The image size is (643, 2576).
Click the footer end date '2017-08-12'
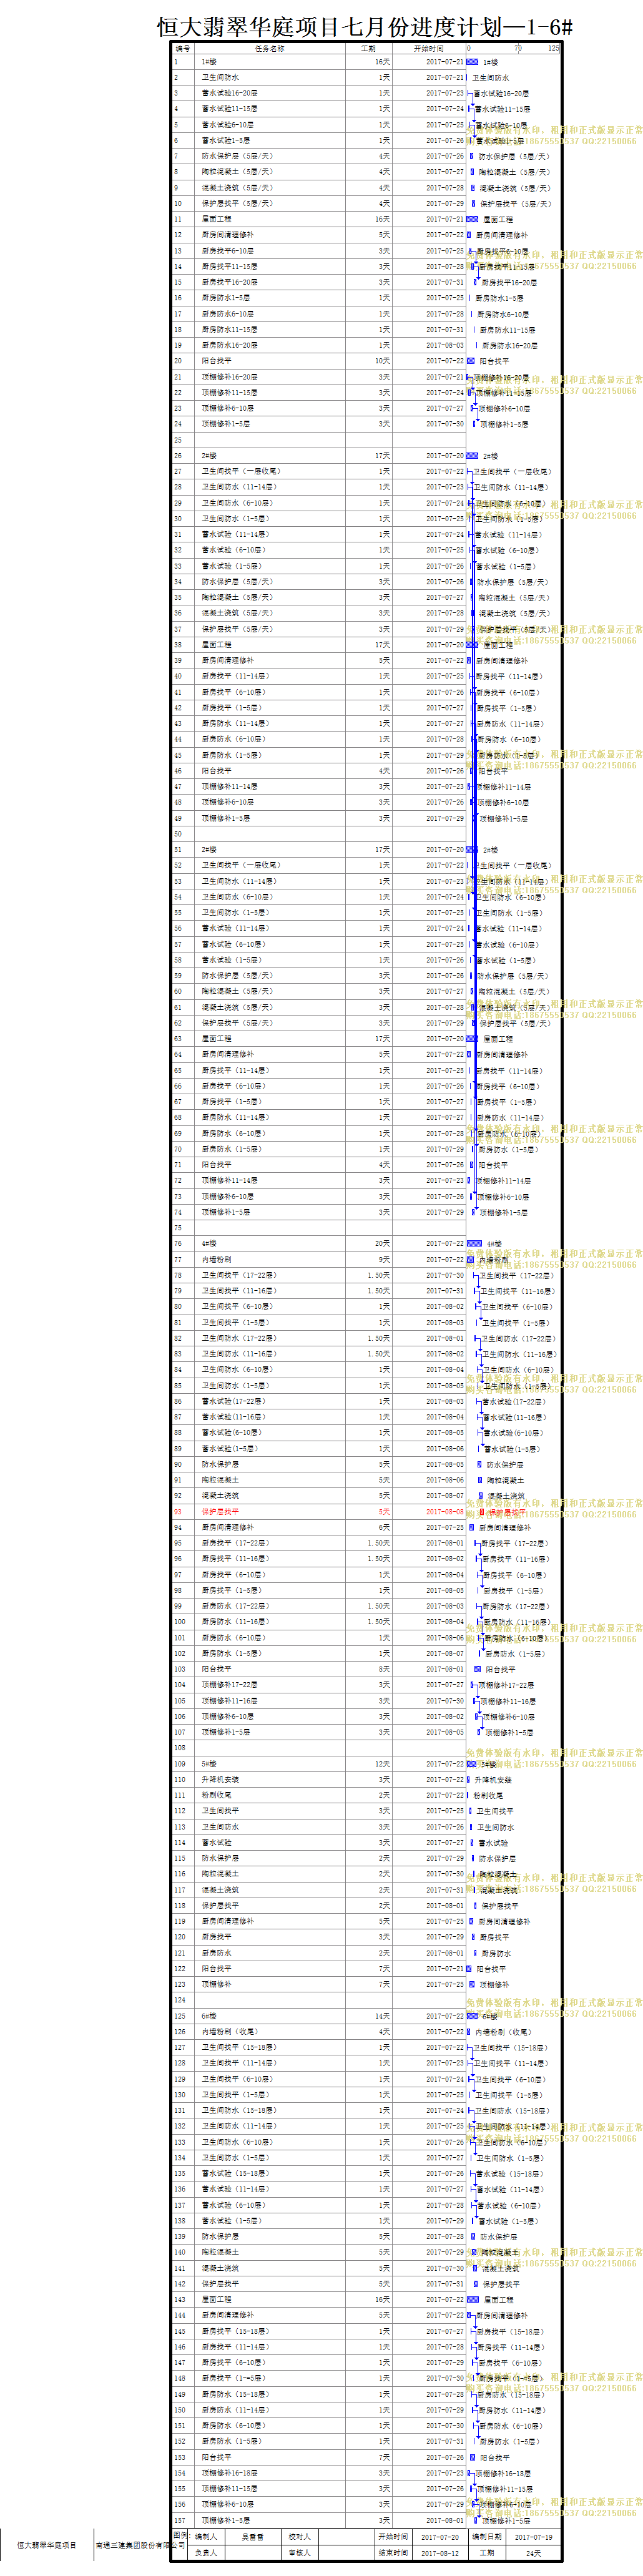(x=440, y=2553)
